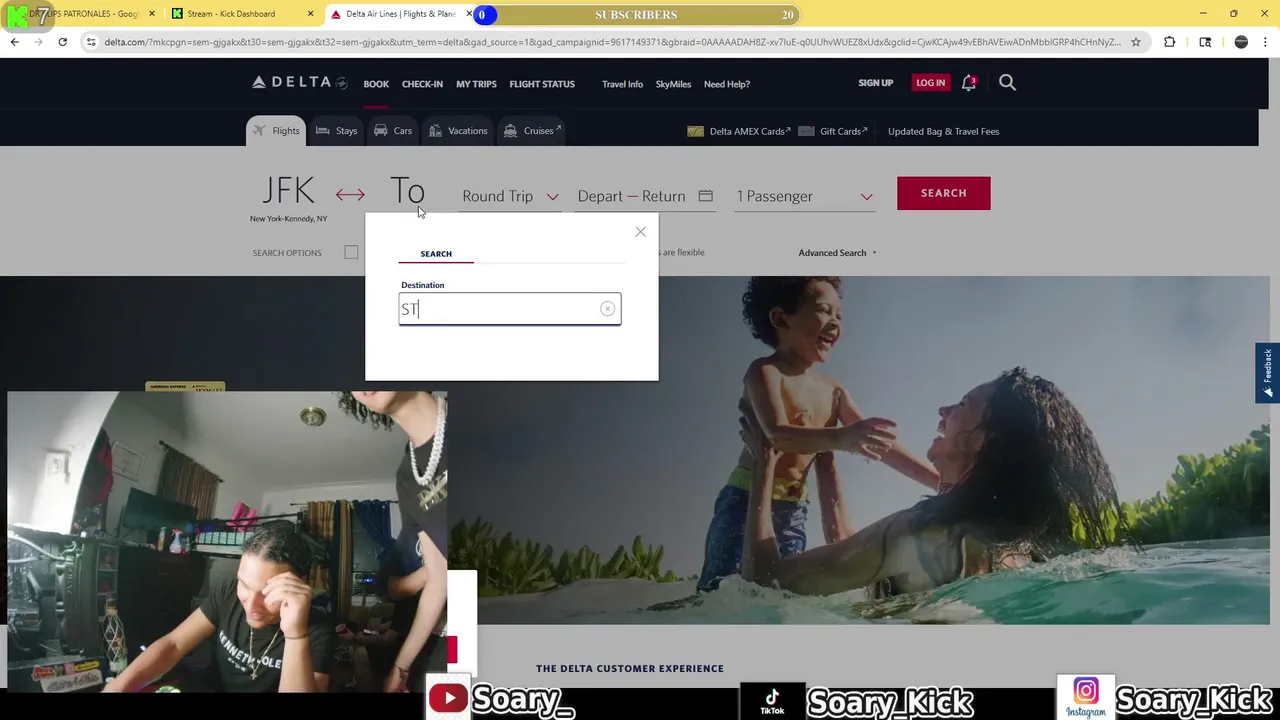Click the LOG IN button
Screen dimensions: 1280x720
(x=930, y=83)
